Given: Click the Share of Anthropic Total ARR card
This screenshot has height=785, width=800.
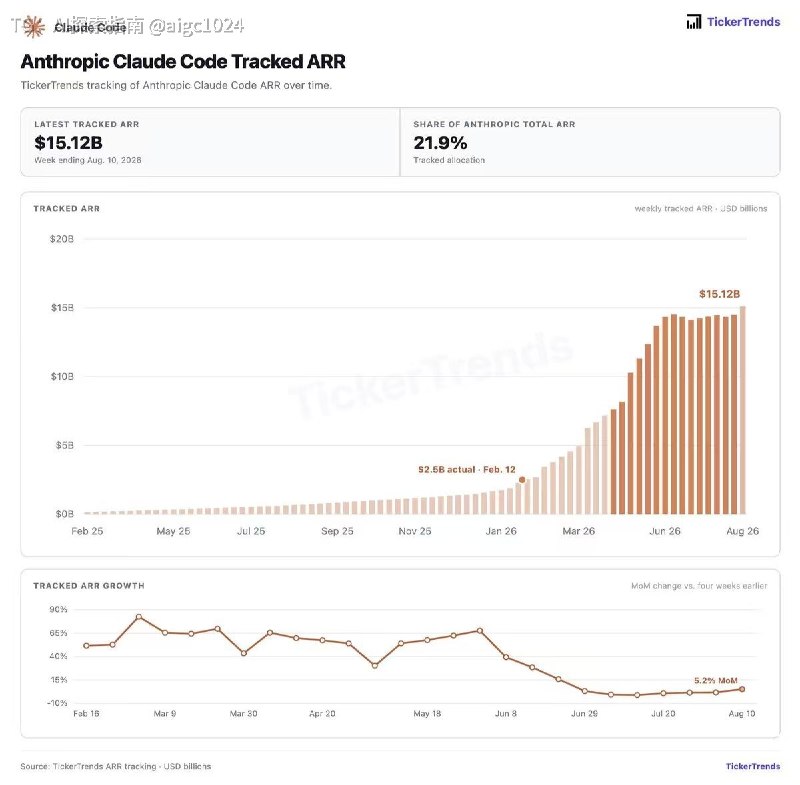Looking at the screenshot, I should (590, 142).
